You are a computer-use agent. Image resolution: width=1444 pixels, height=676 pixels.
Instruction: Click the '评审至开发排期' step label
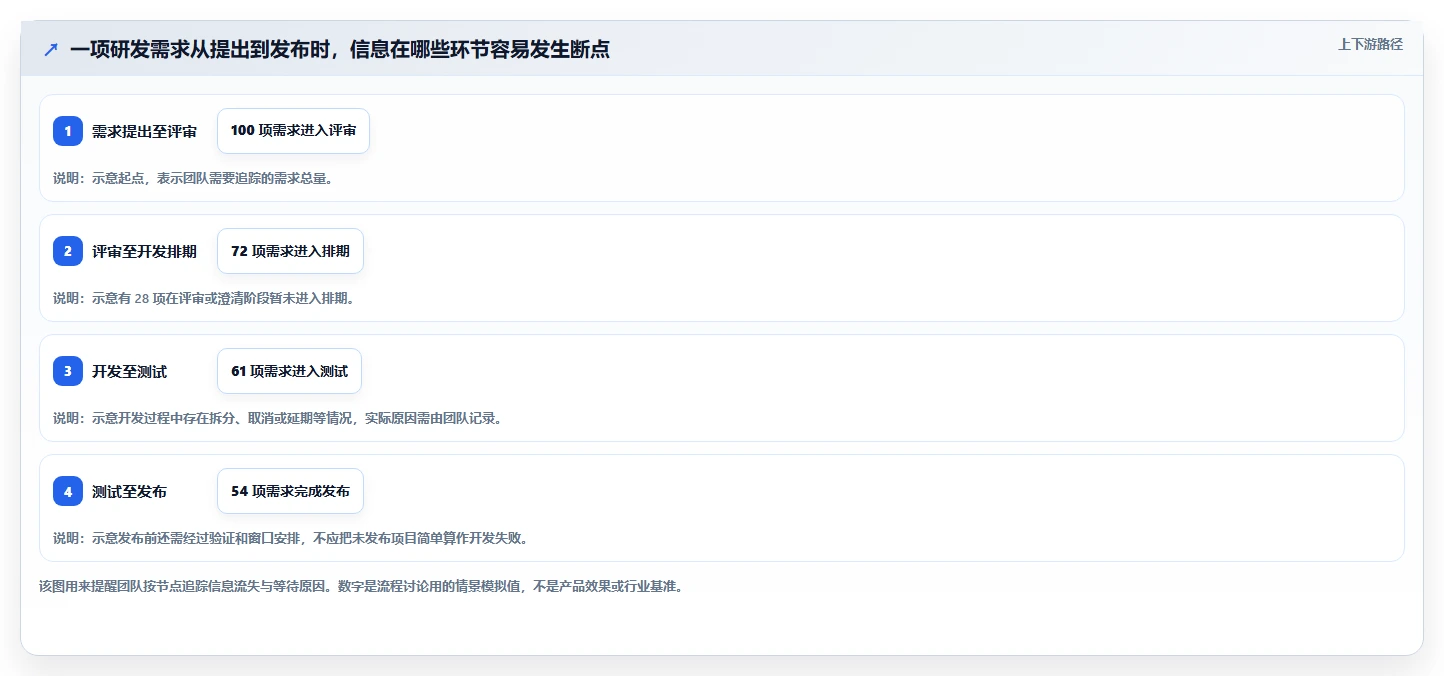click(x=144, y=251)
